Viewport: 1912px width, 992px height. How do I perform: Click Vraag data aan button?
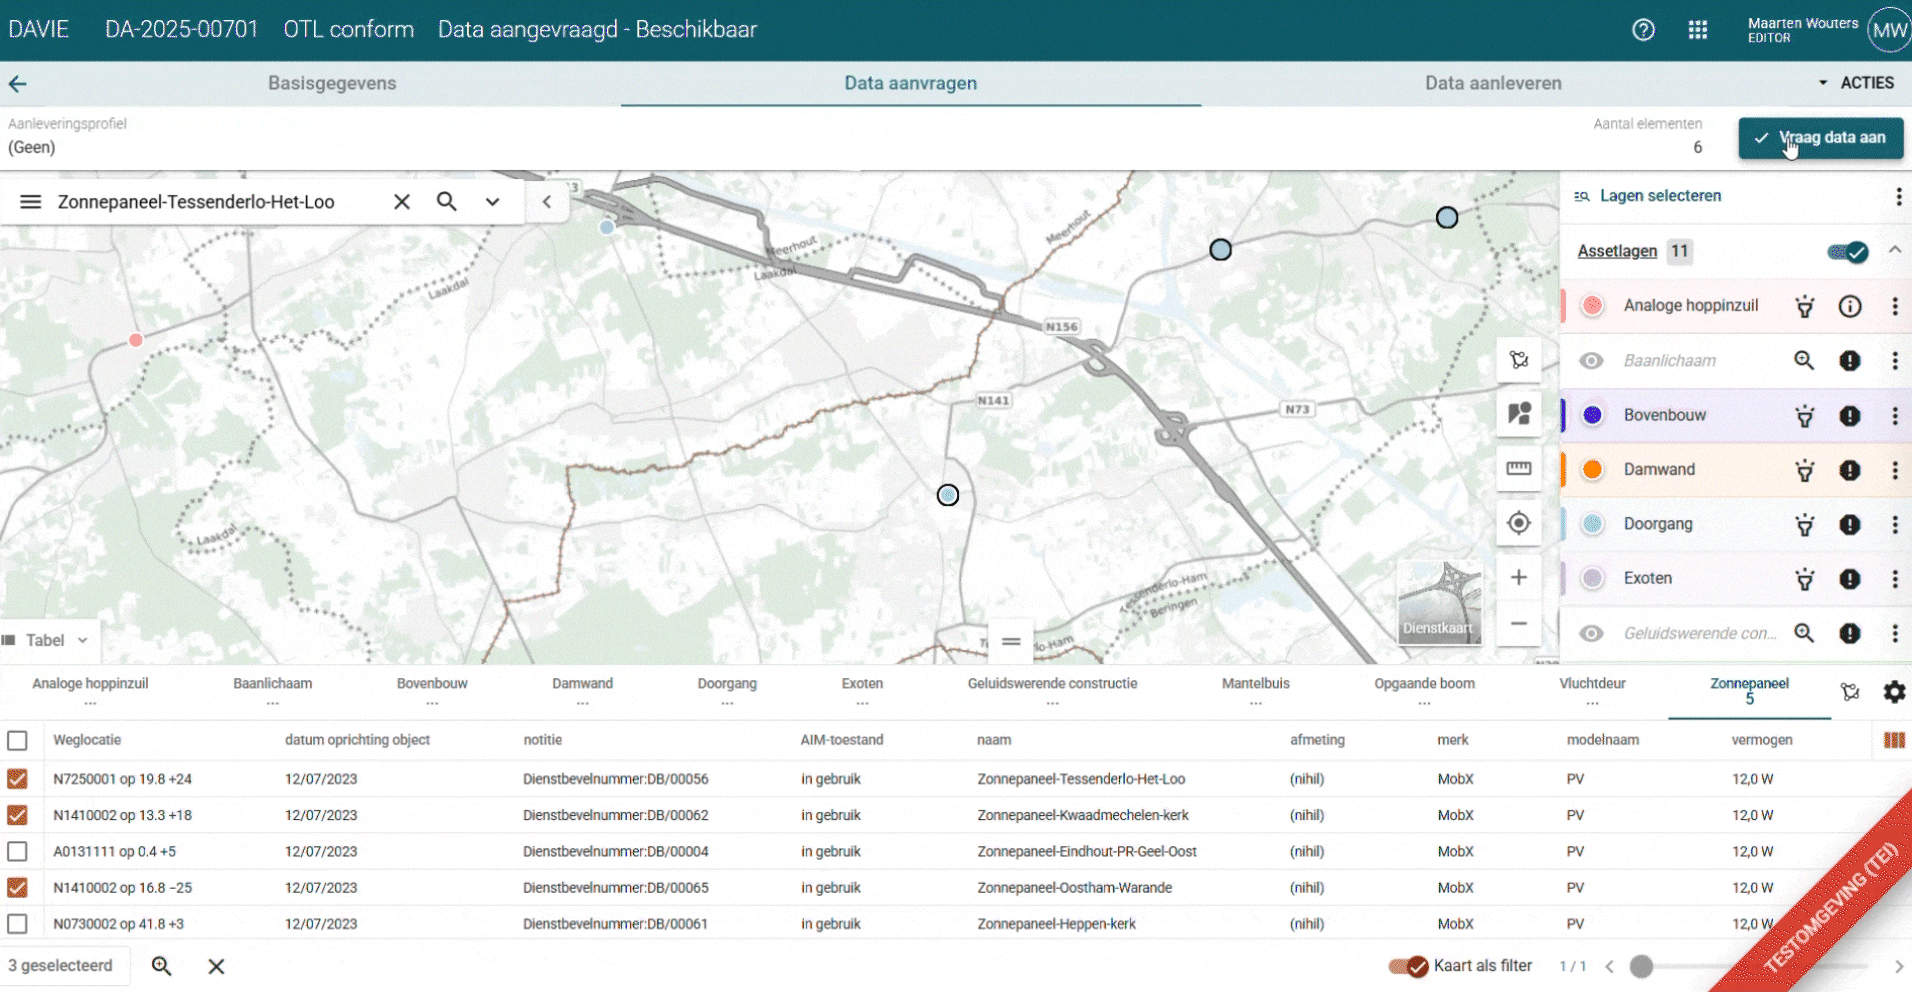click(1820, 138)
